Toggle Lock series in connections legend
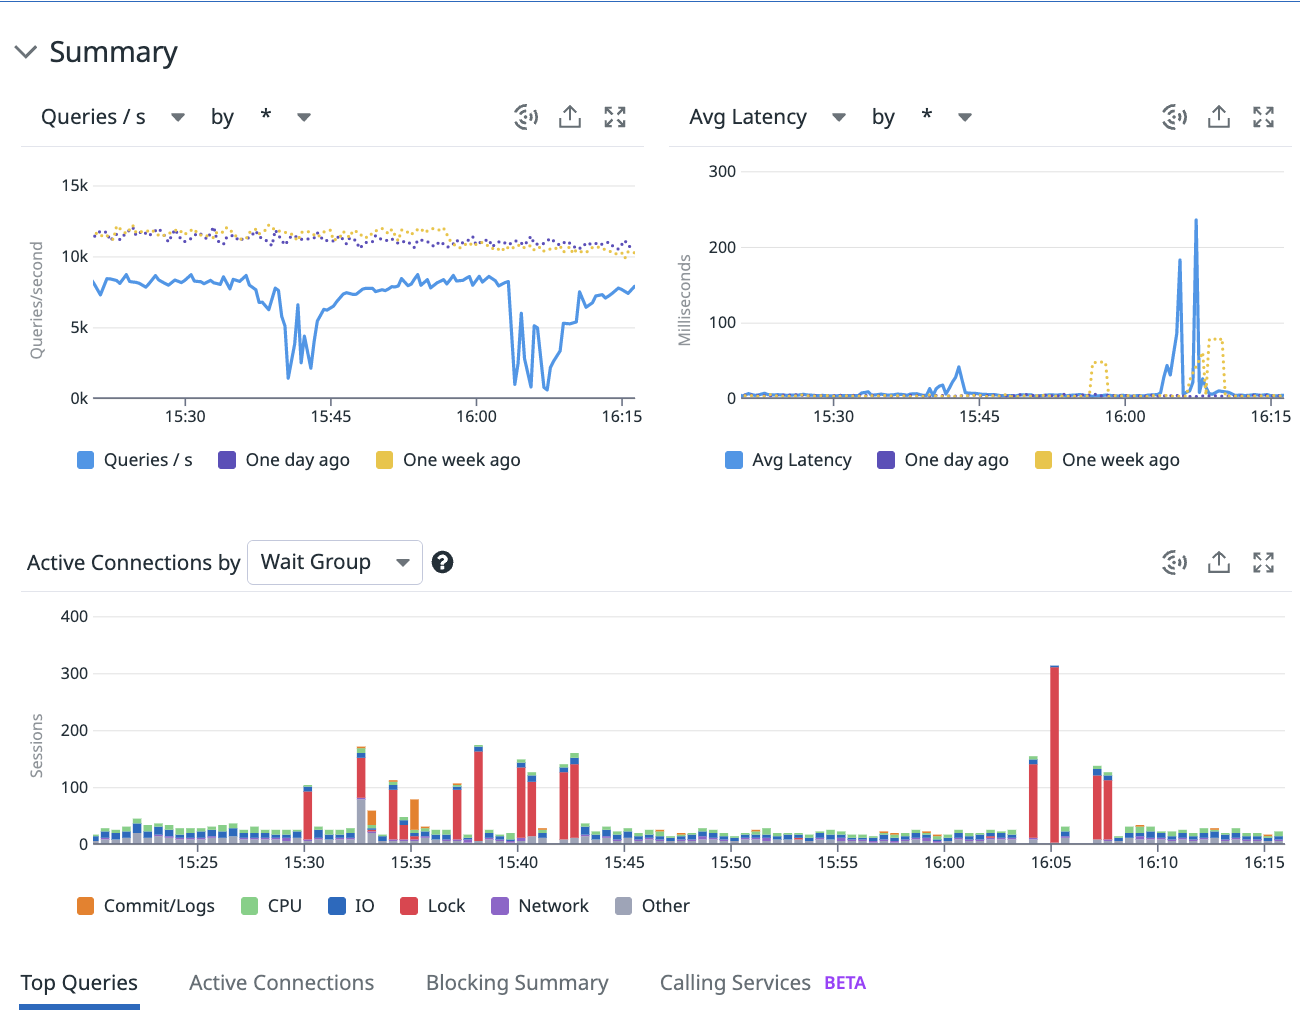 433,906
